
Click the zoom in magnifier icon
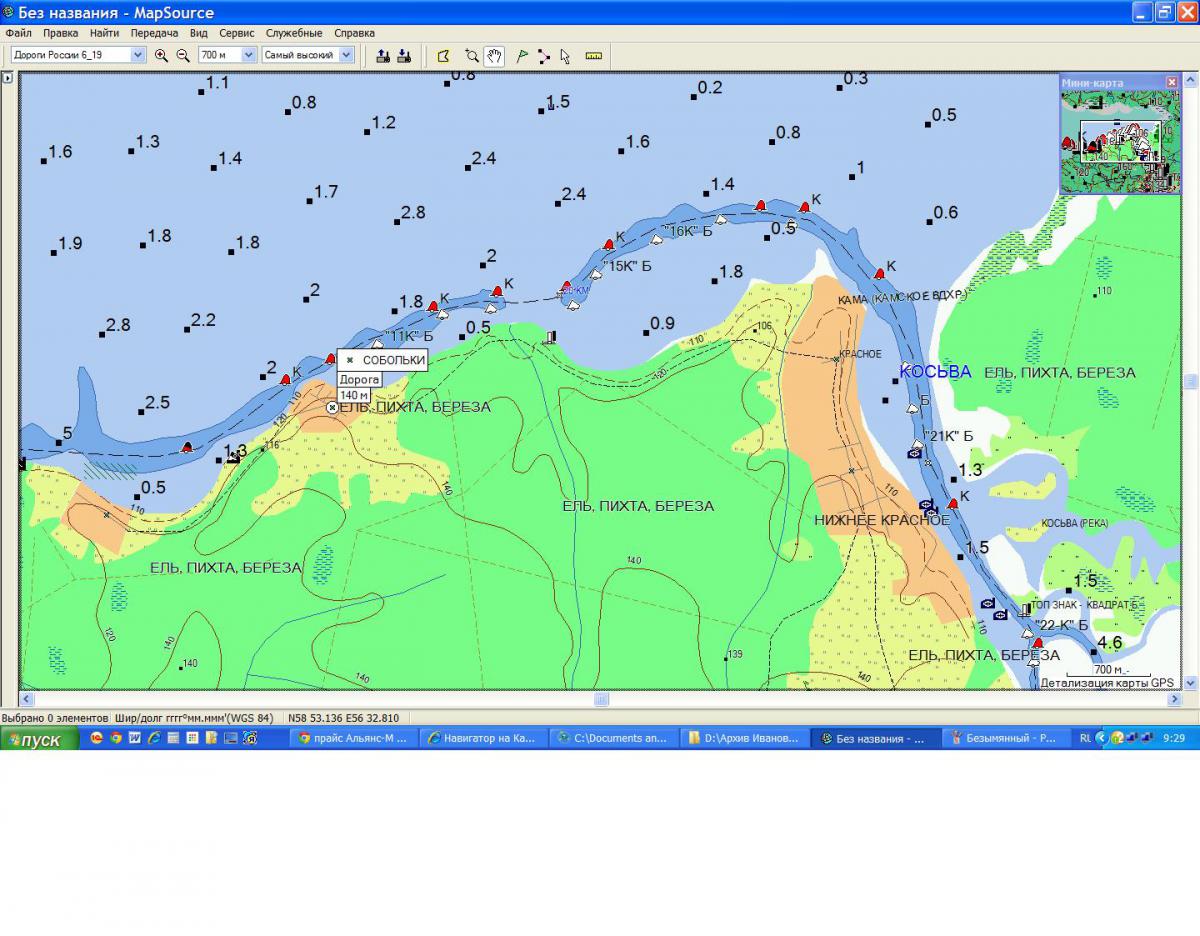click(161, 56)
